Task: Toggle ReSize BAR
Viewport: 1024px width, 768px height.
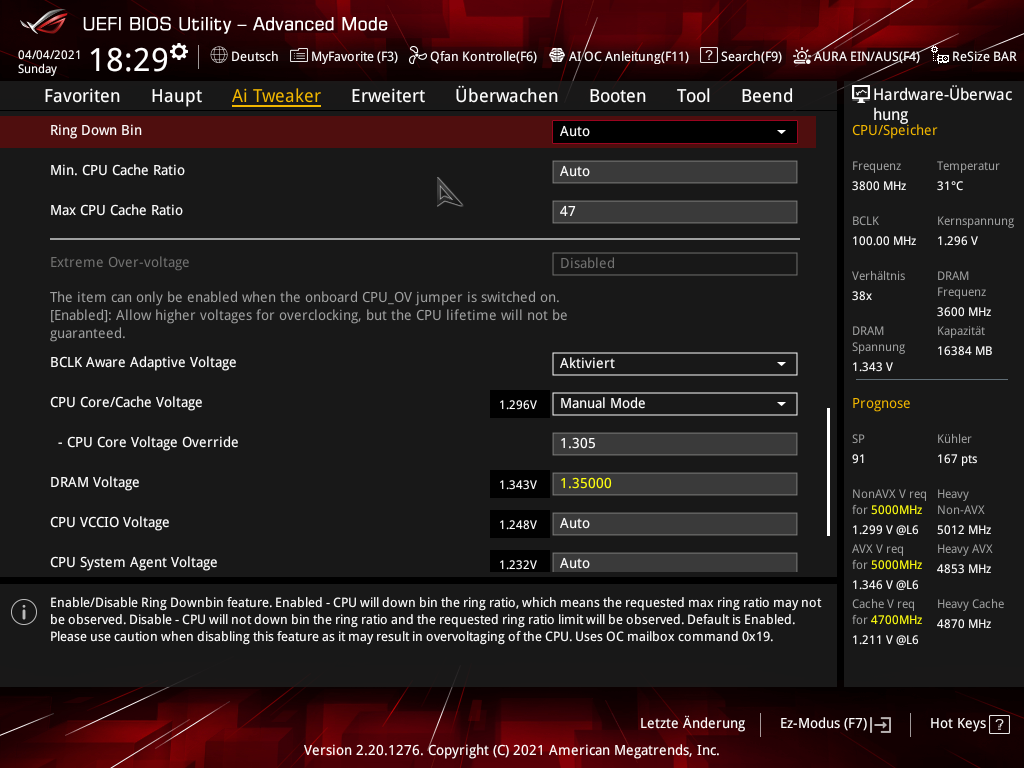Action: 974,56
